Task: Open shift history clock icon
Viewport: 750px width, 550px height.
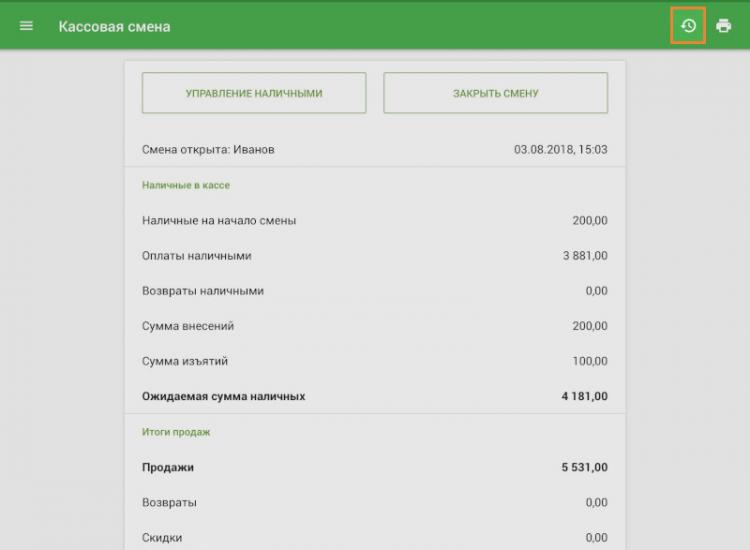Action: click(x=688, y=26)
